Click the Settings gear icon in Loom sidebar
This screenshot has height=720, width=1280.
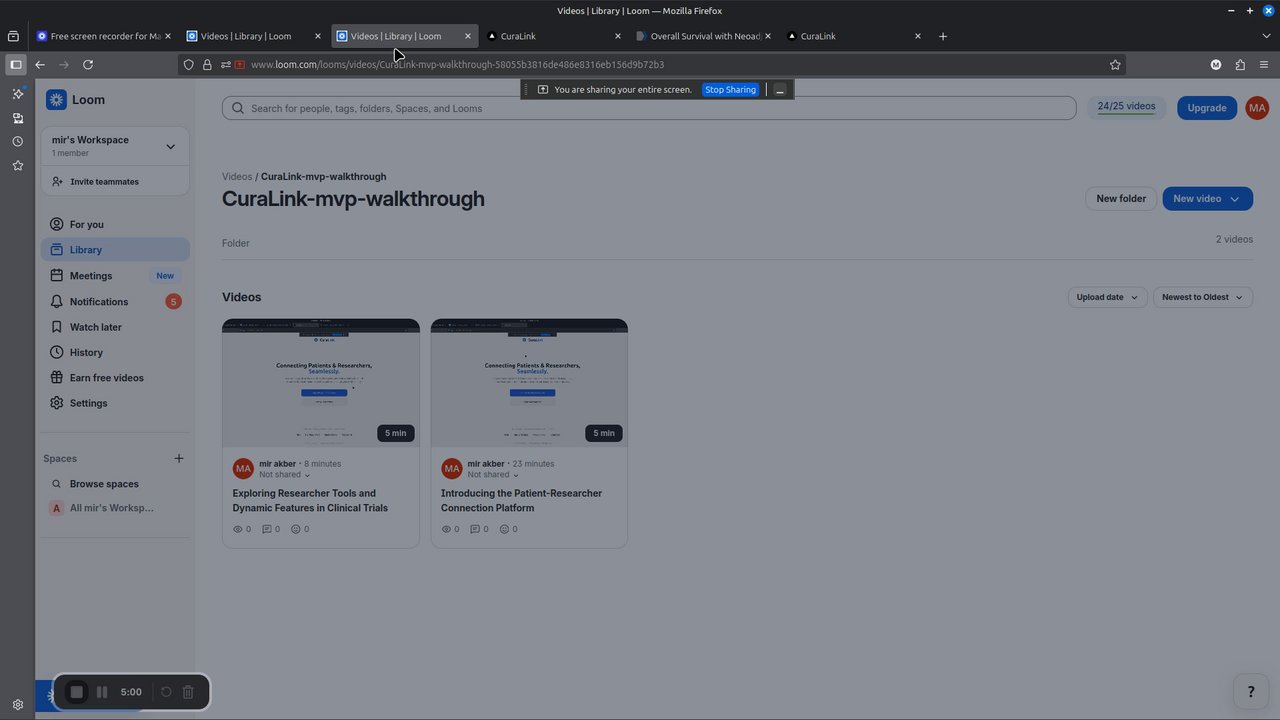[x=56, y=403]
